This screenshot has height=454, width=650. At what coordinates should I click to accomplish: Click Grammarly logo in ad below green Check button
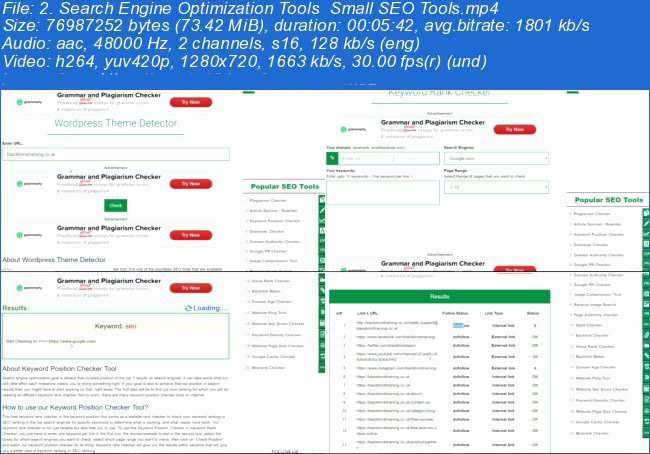(x=29, y=235)
